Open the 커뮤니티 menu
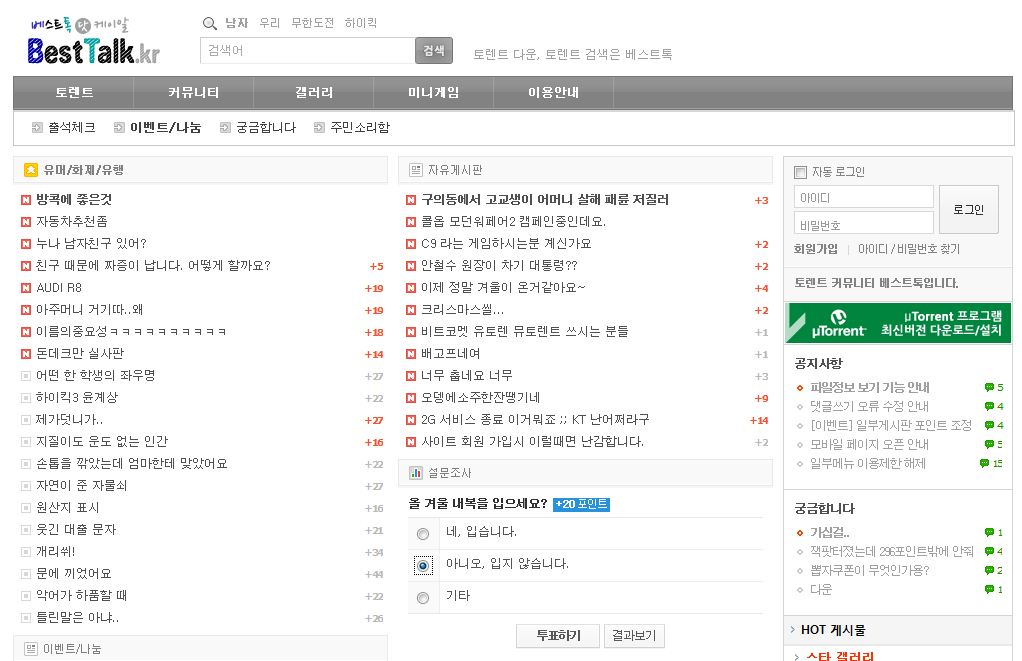The image size is (1022, 661). (x=194, y=93)
